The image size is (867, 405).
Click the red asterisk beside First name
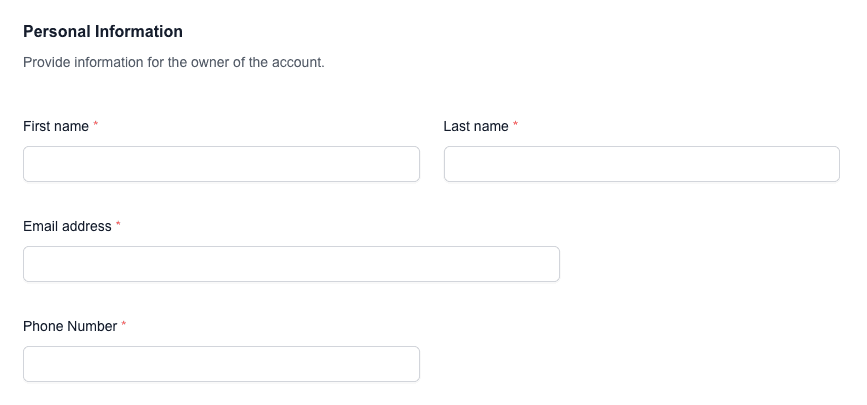pyautogui.click(x=96, y=125)
